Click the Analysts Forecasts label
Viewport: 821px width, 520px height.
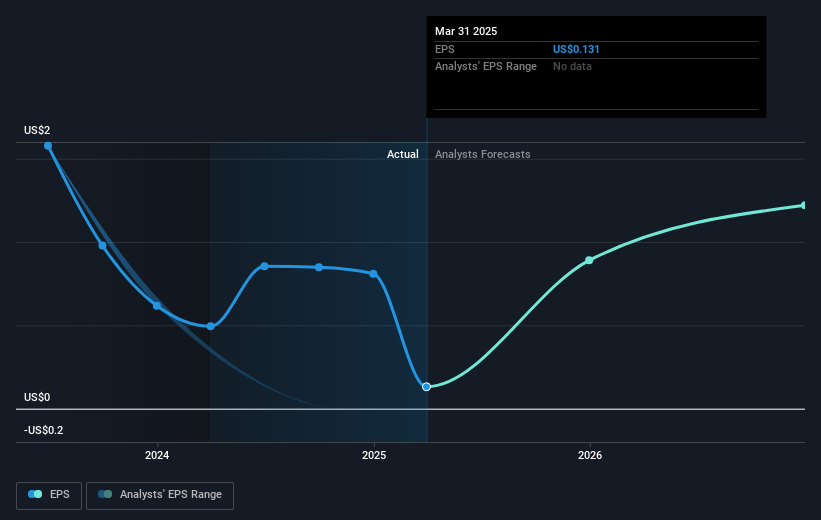coord(482,154)
